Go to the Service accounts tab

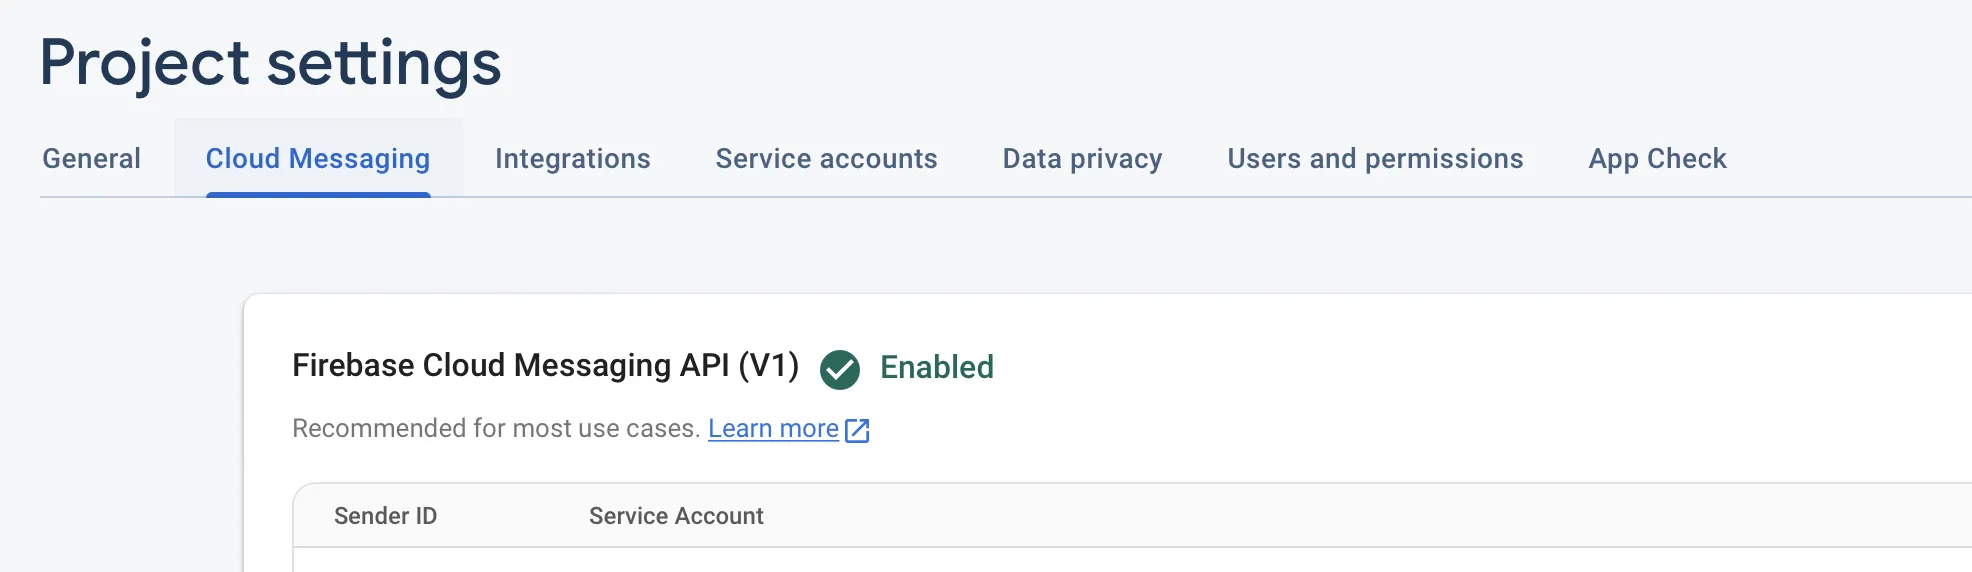826,159
